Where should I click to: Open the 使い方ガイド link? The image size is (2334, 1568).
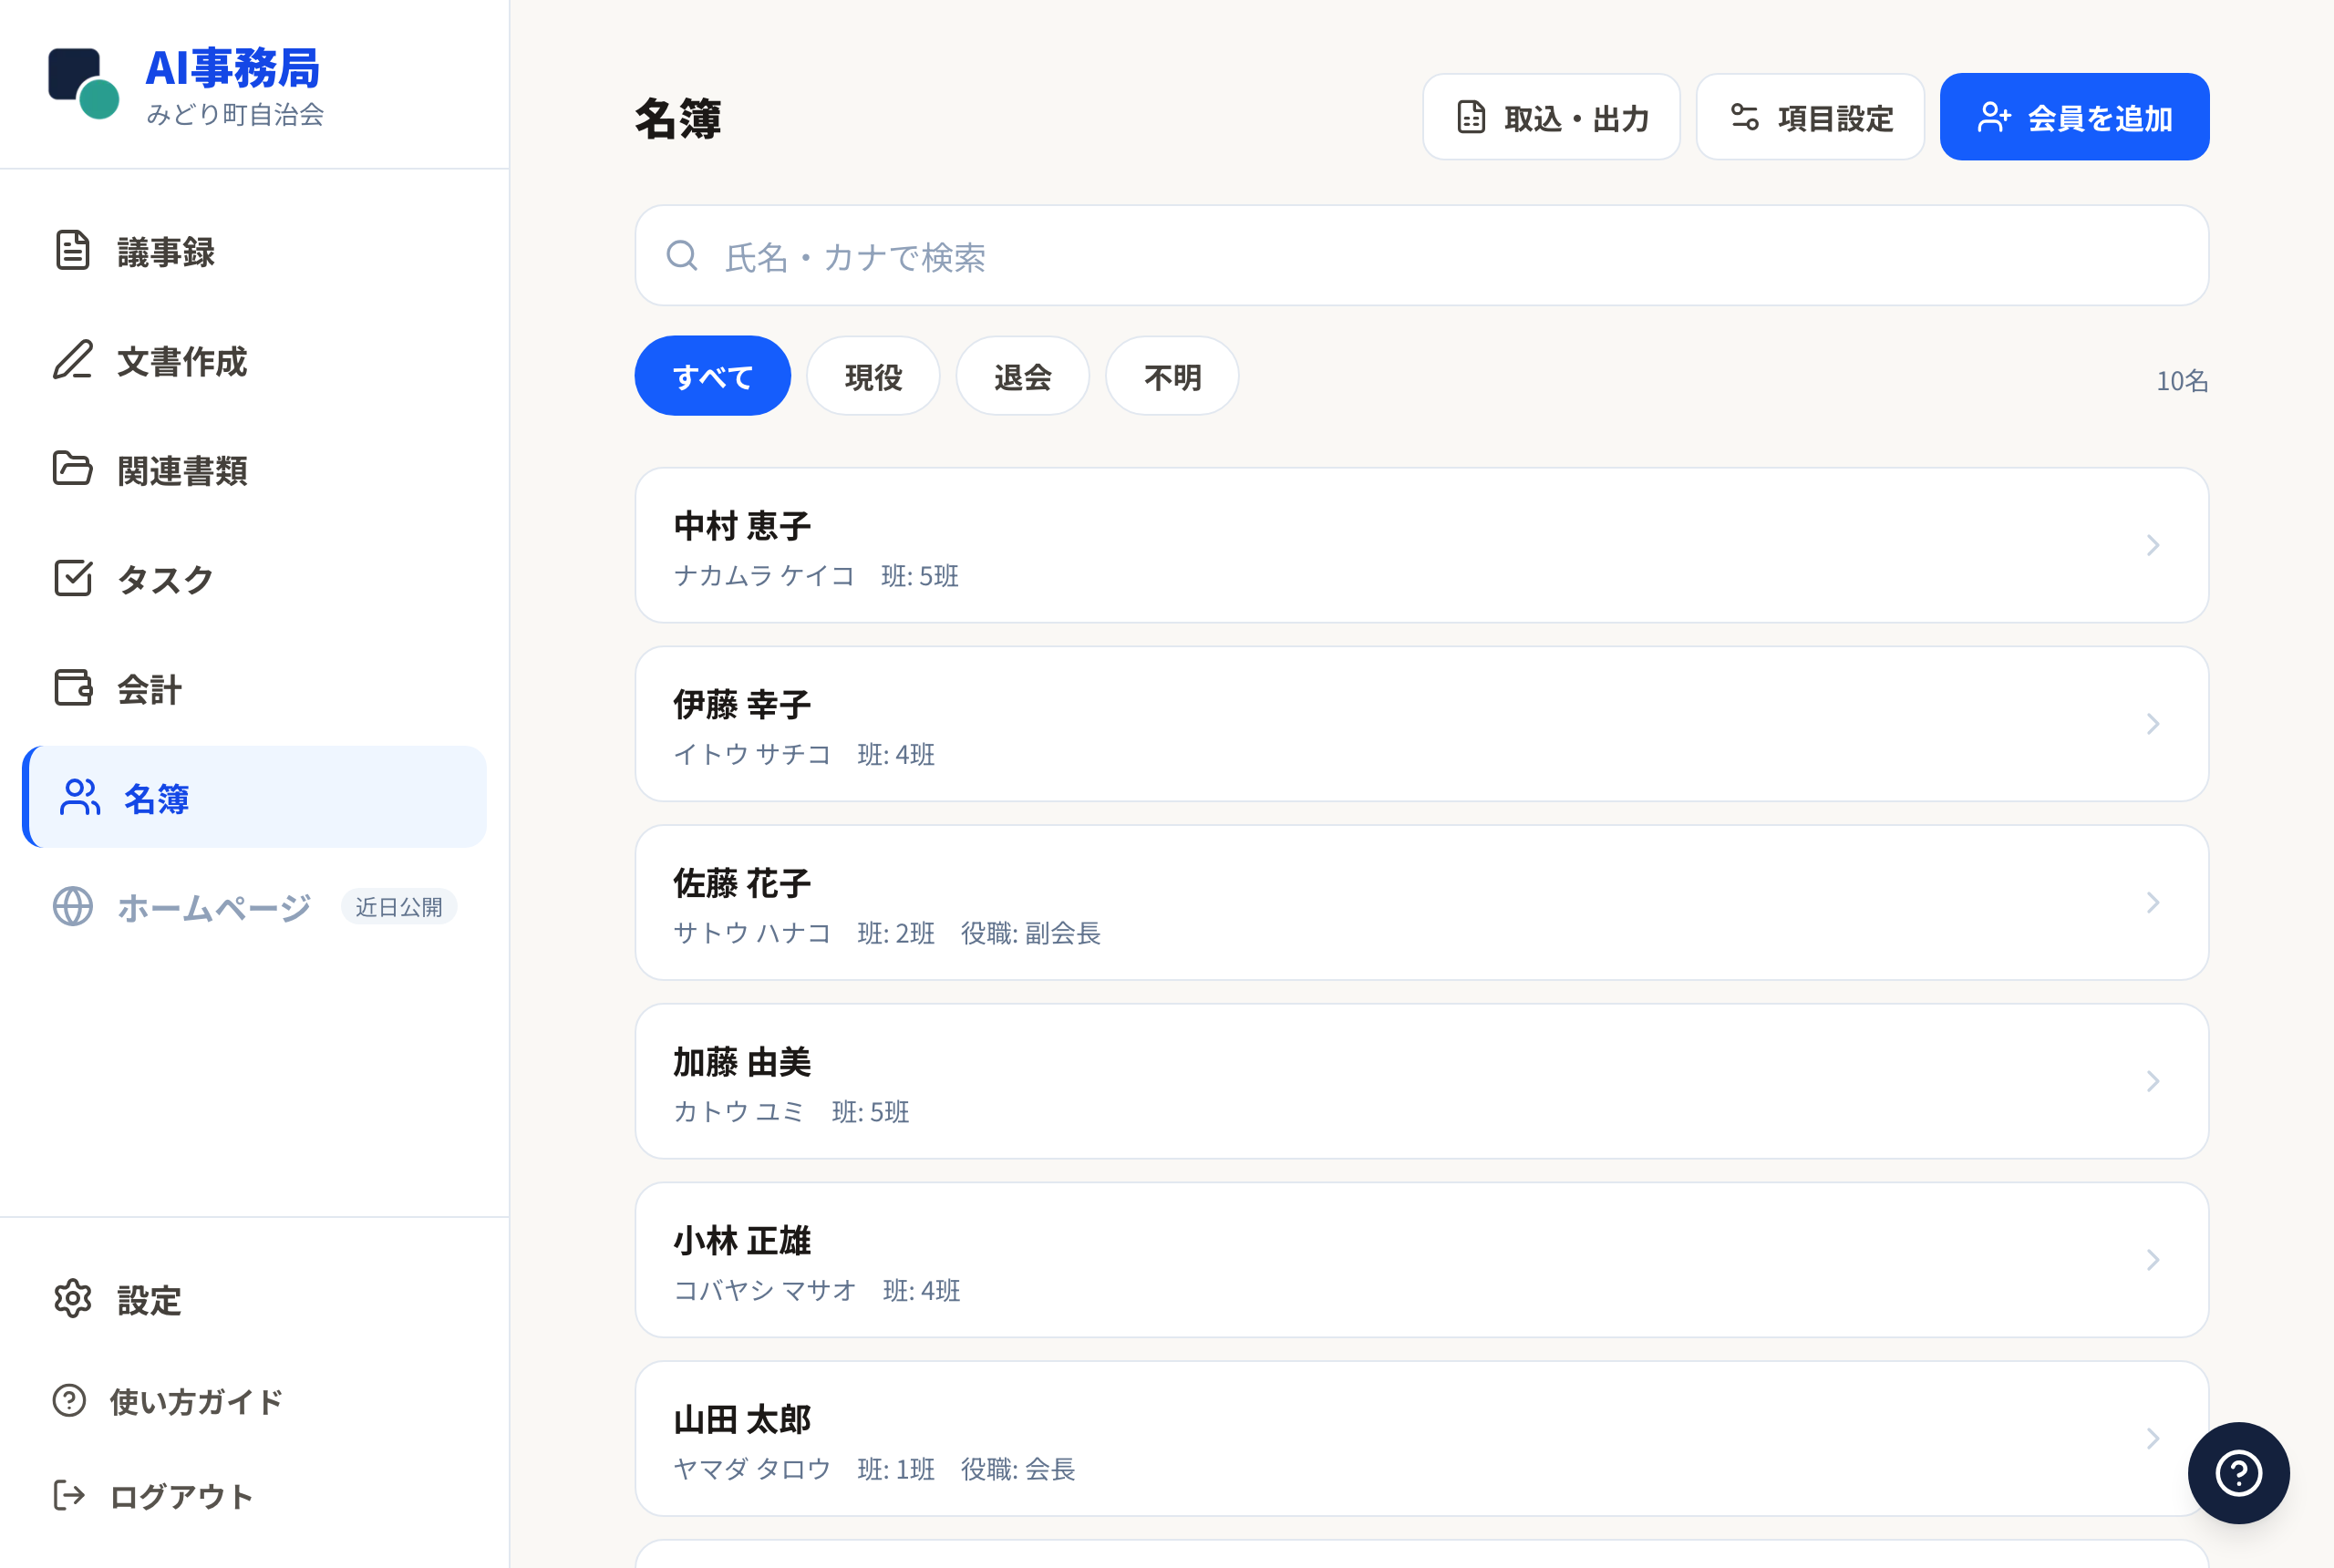coord(254,1400)
